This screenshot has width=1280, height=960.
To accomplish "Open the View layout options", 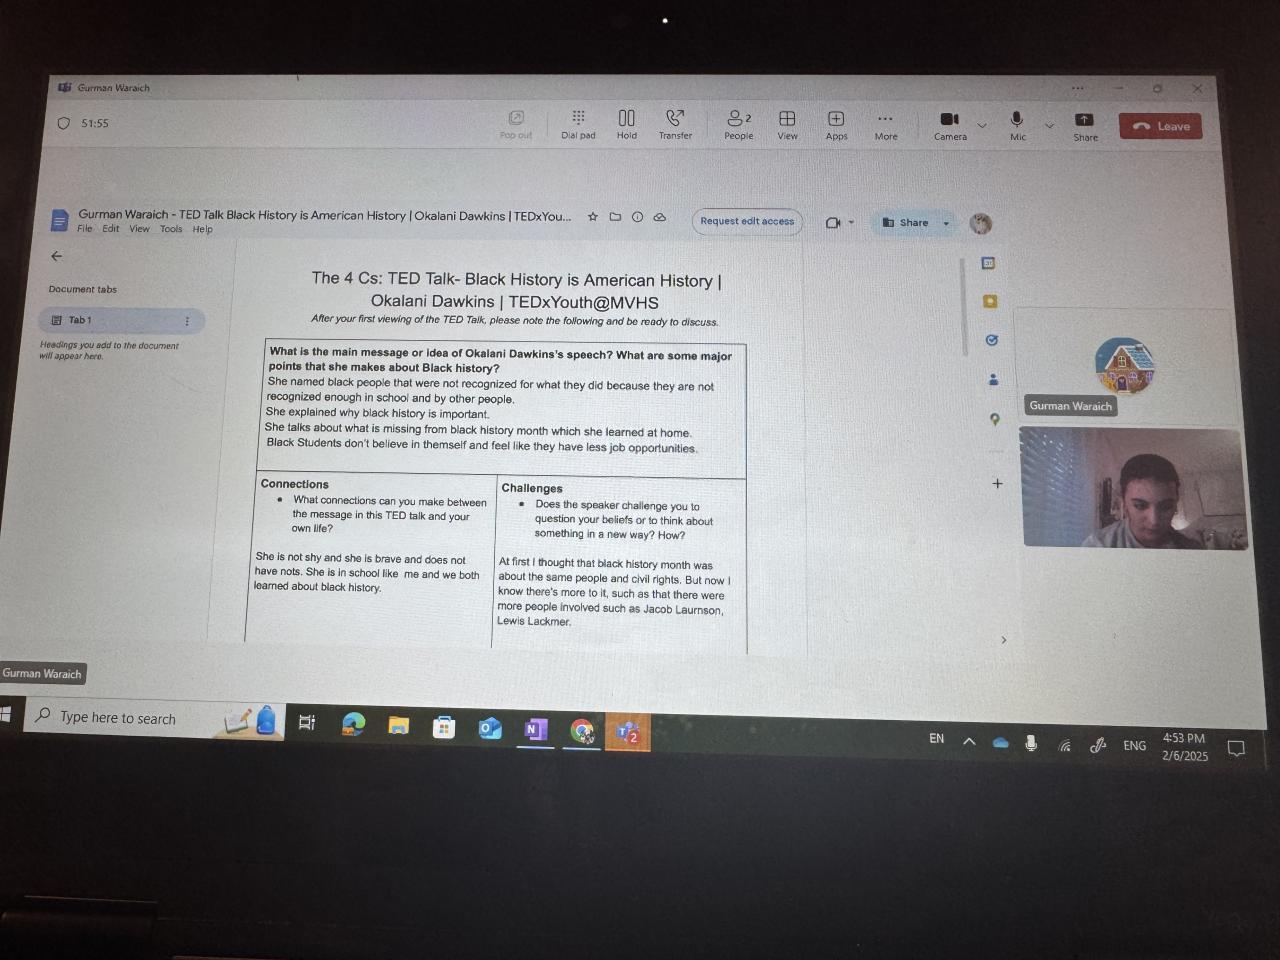I will [x=788, y=125].
